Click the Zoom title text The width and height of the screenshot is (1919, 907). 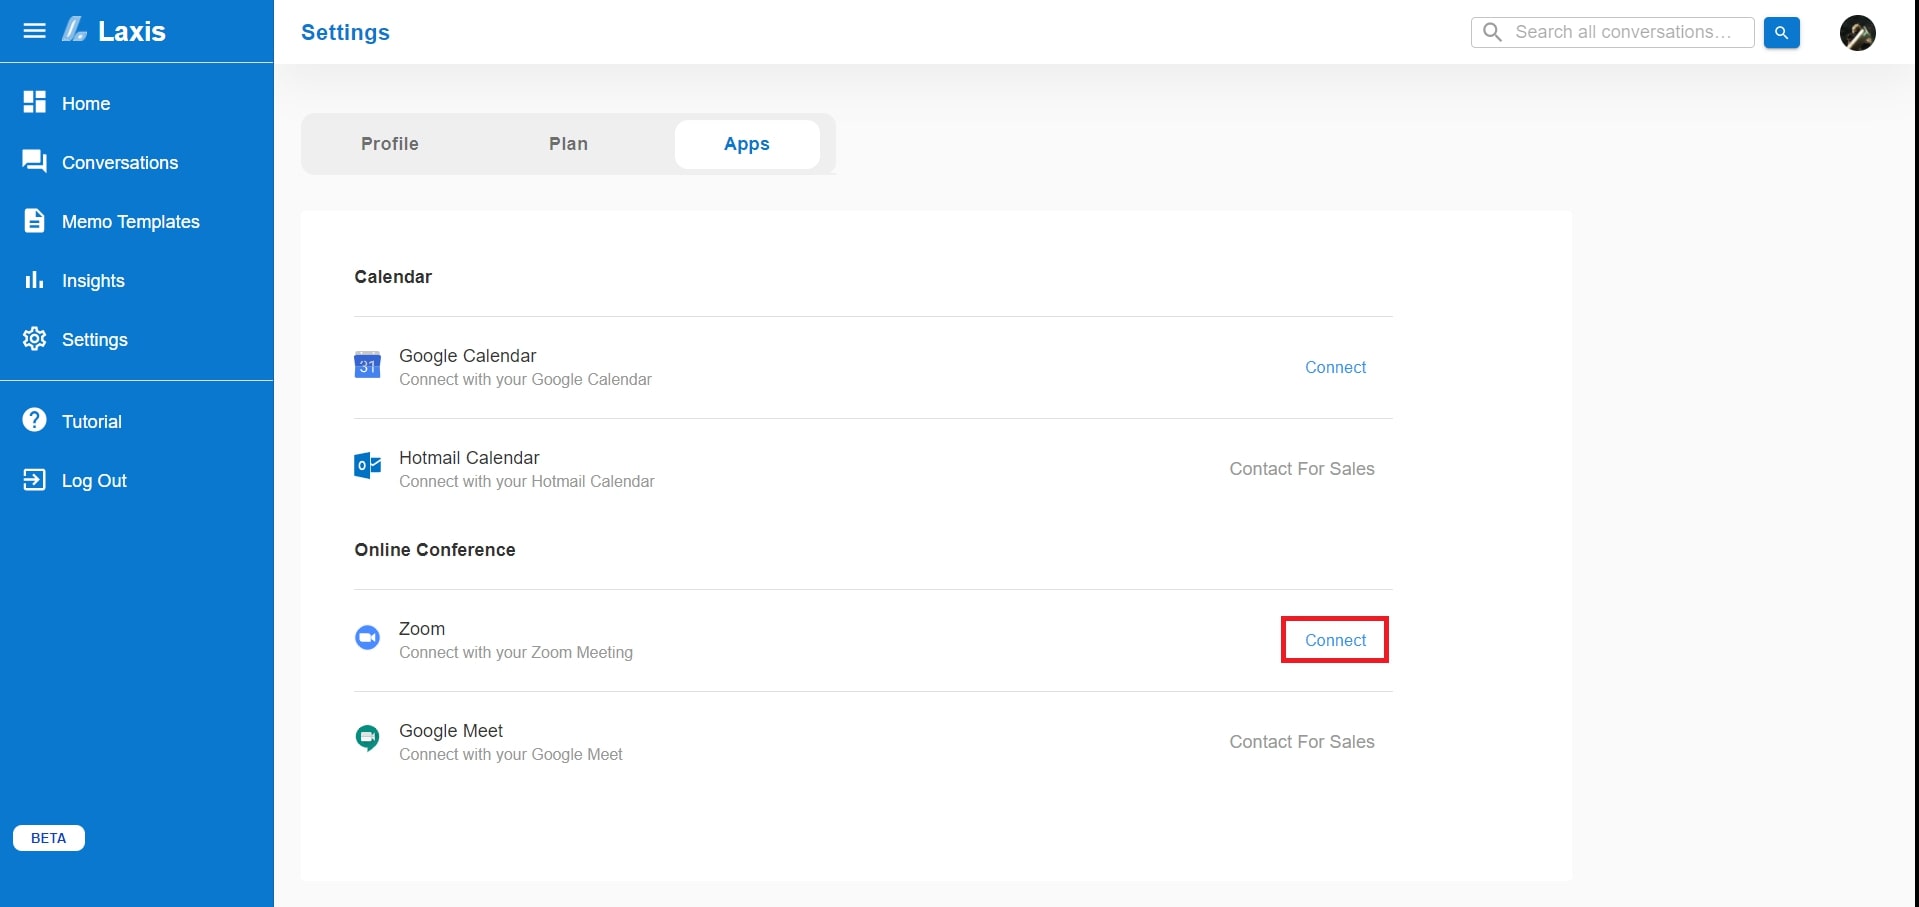[422, 629]
